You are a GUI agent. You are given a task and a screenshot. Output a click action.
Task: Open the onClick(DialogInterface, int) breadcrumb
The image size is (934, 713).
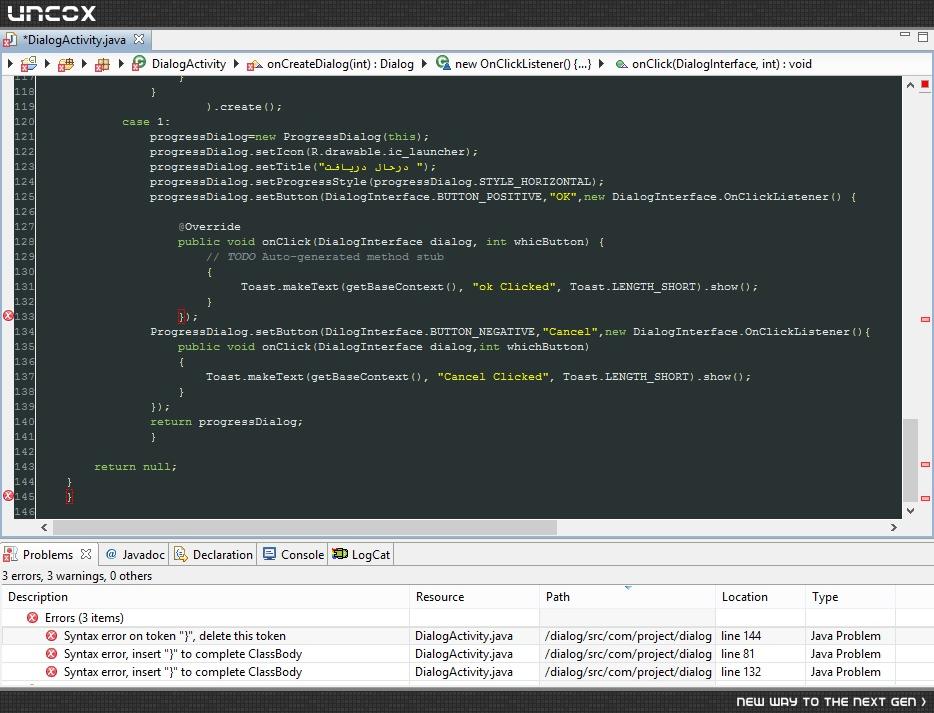721,64
